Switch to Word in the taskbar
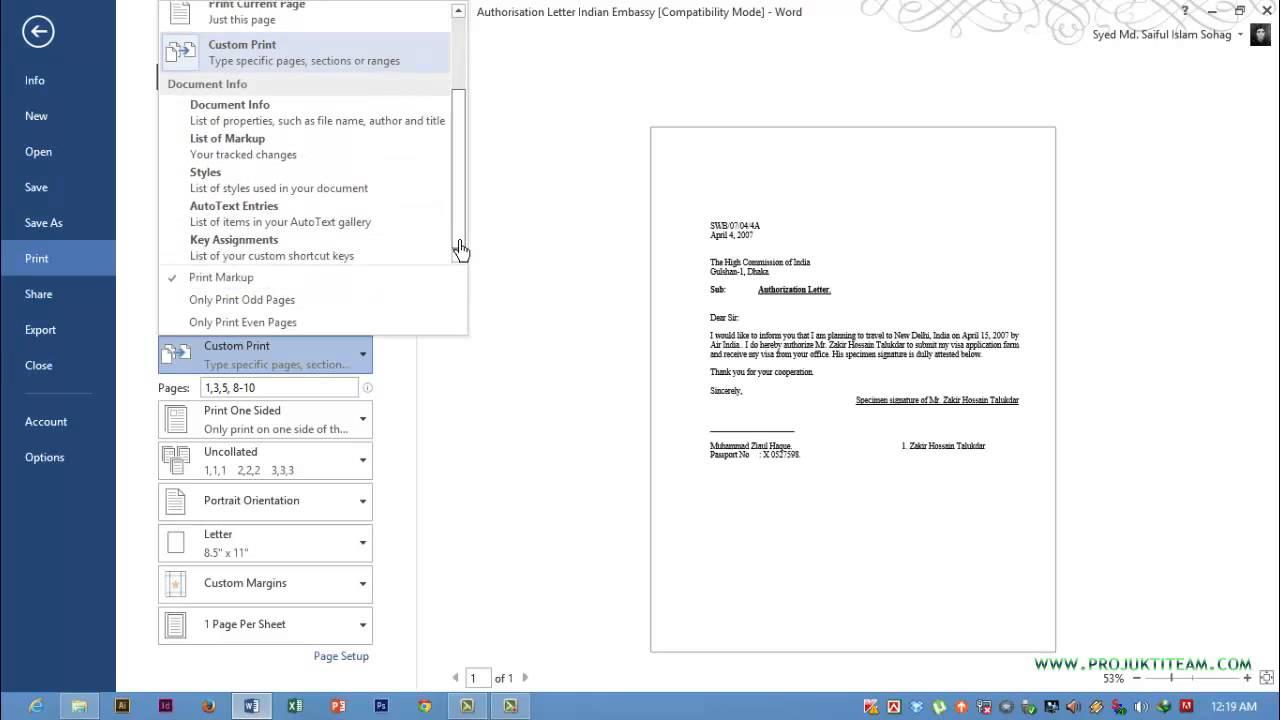Viewport: 1280px width, 720px height. tap(252, 705)
